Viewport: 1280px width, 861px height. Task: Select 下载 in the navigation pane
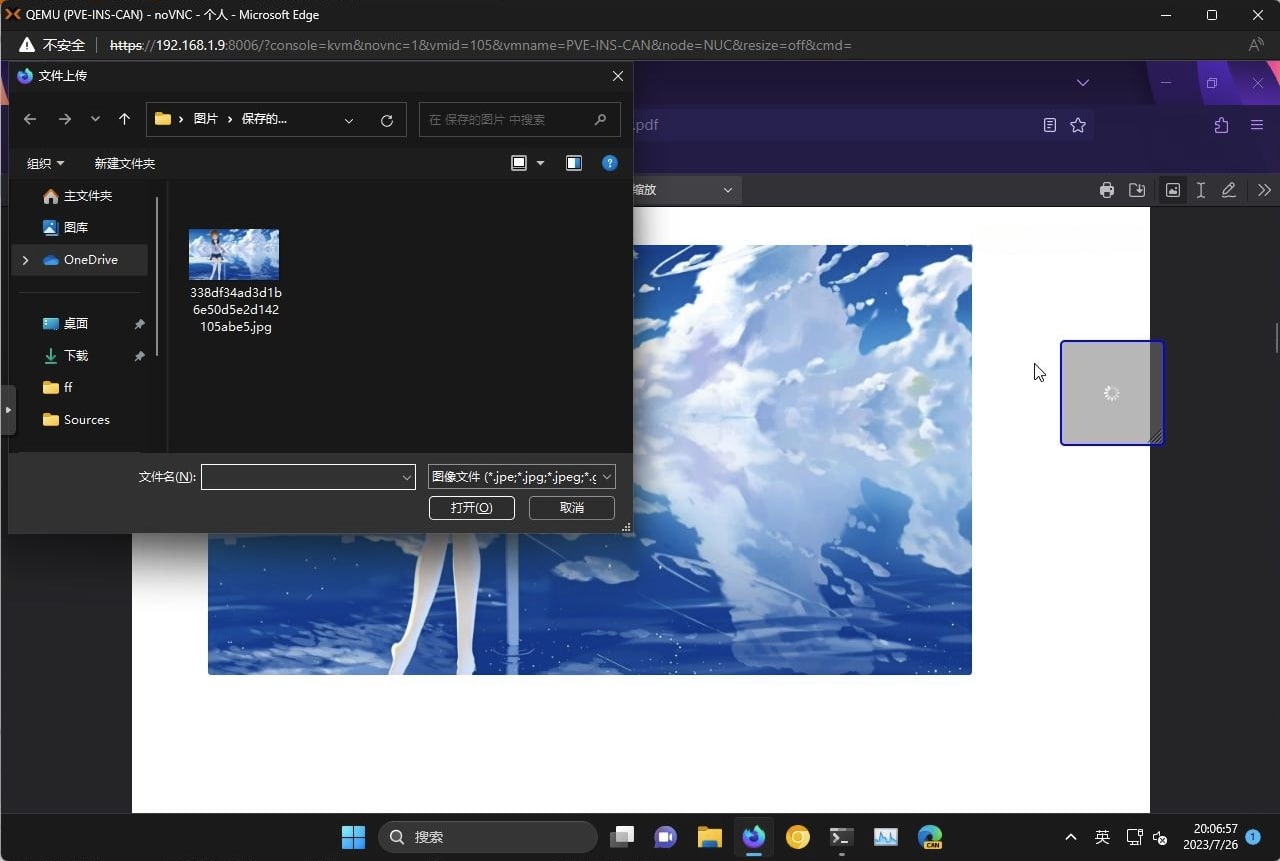[76, 356]
